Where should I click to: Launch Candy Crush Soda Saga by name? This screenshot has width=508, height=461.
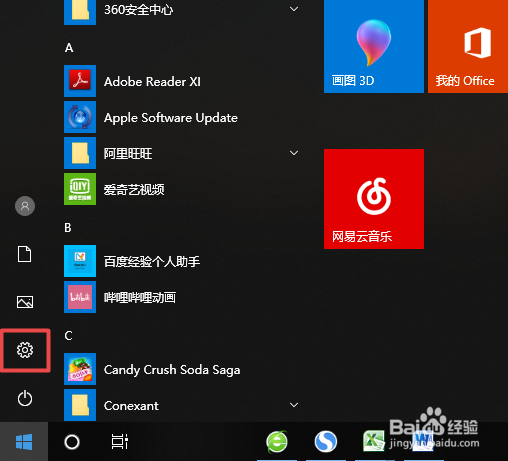pos(172,370)
